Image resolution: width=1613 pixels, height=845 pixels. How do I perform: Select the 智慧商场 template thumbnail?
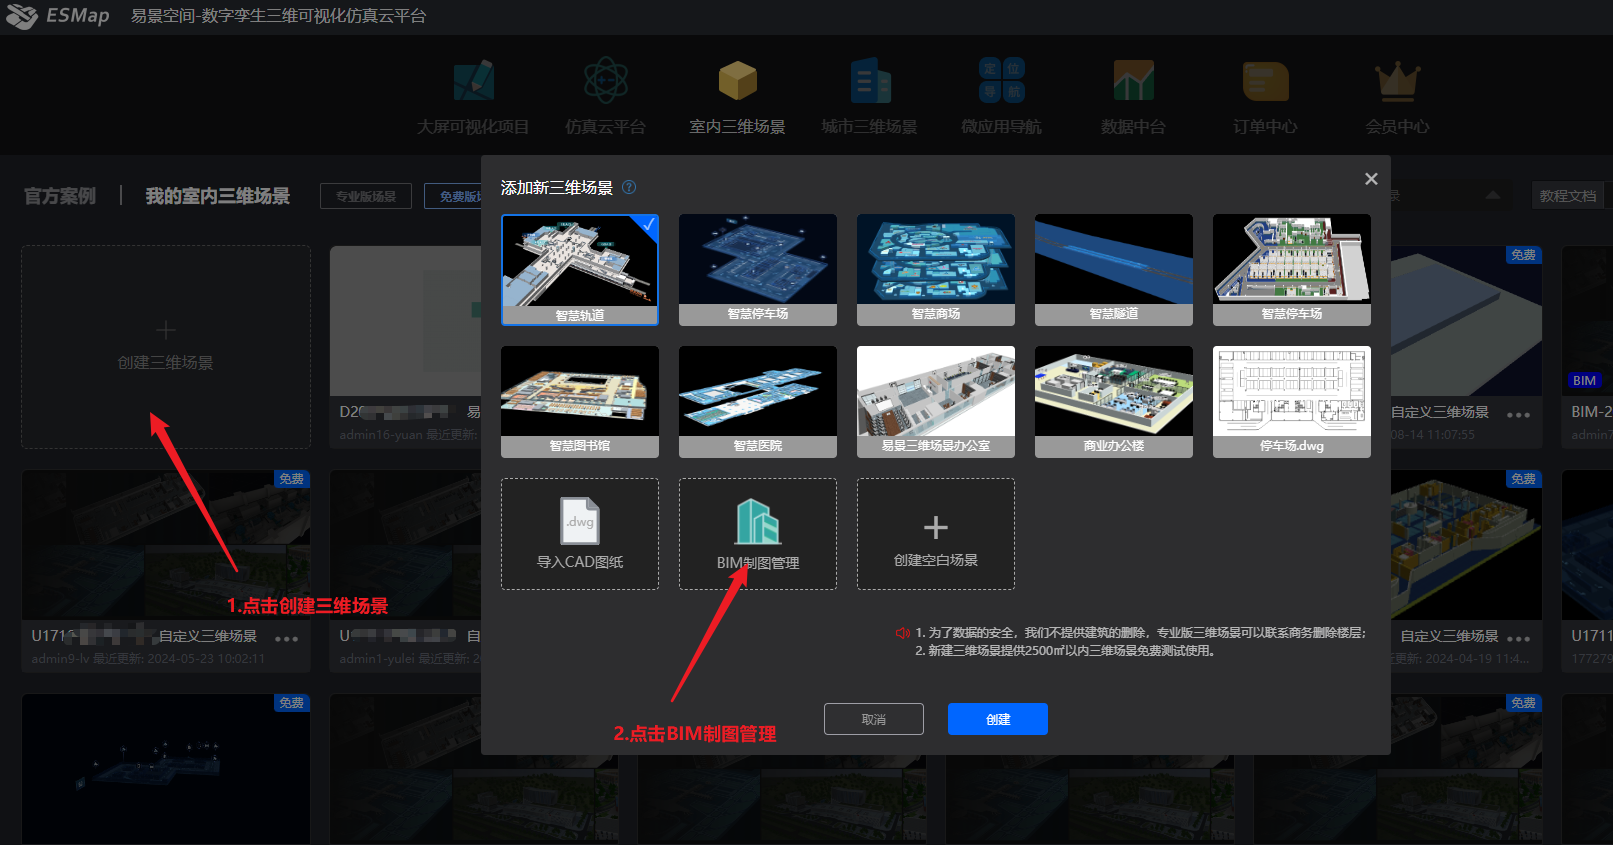pyautogui.click(x=936, y=270)
